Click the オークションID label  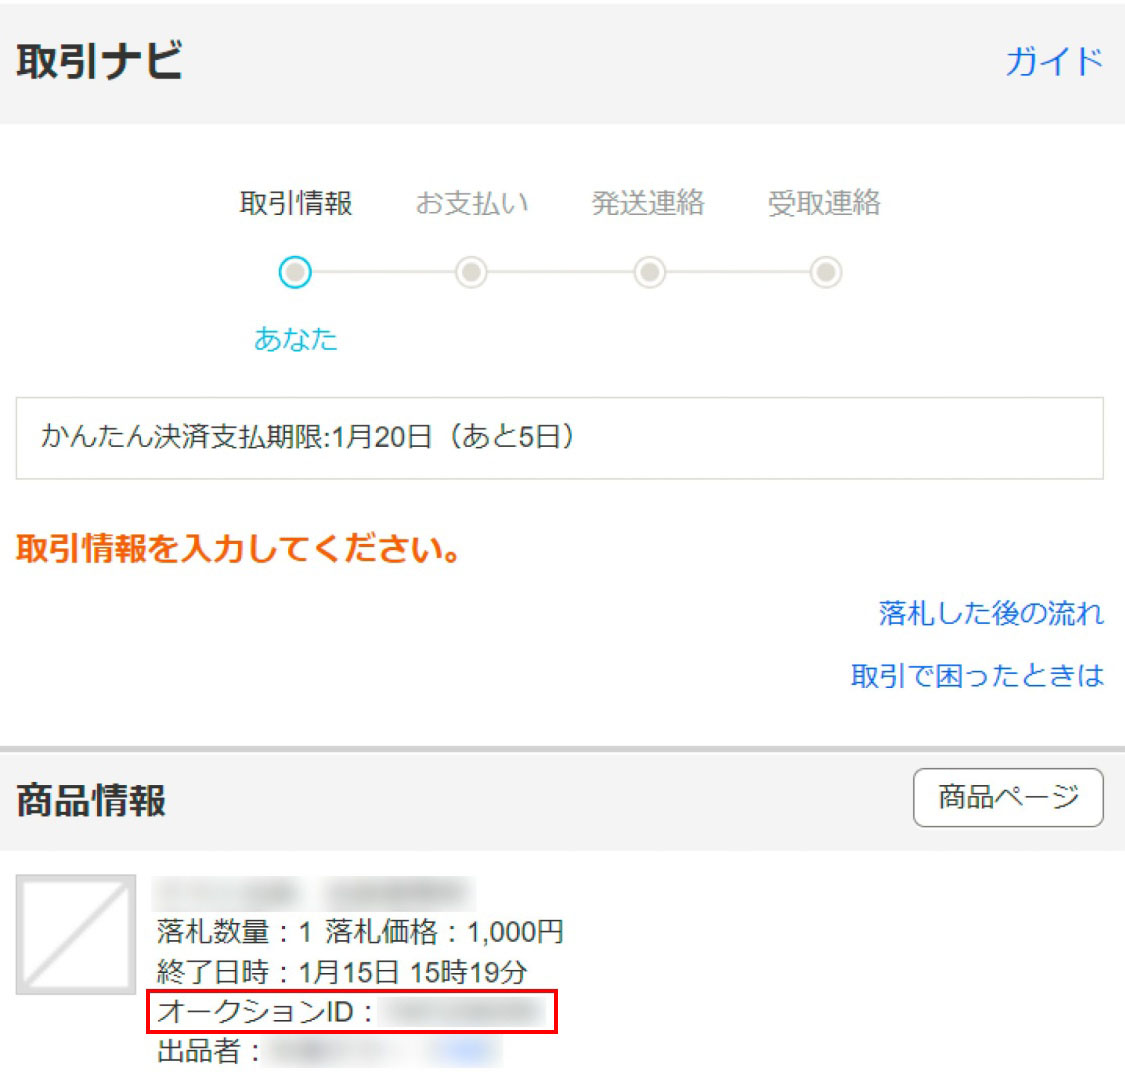click(x=265, y=1012)
